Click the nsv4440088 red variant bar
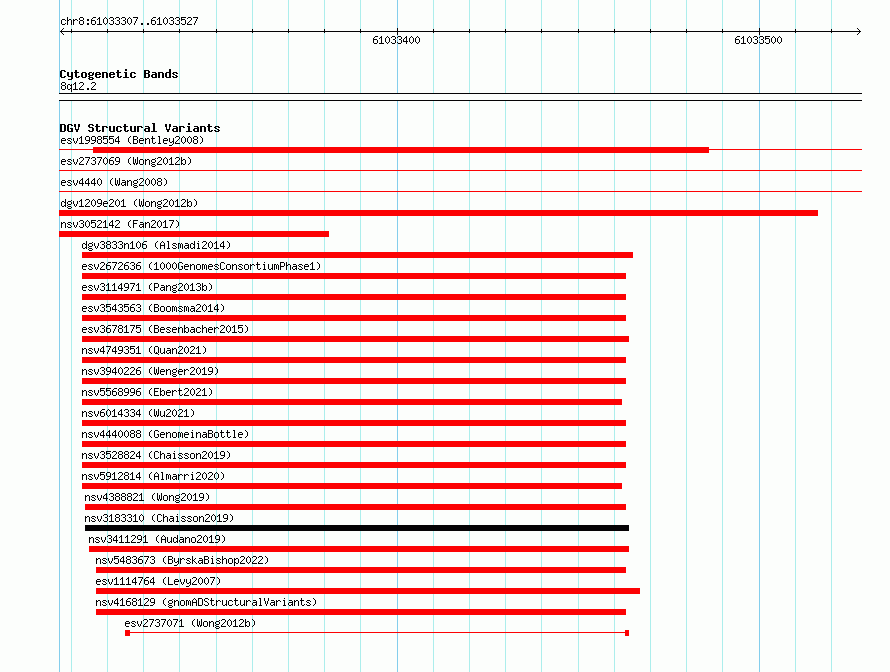 354,444
